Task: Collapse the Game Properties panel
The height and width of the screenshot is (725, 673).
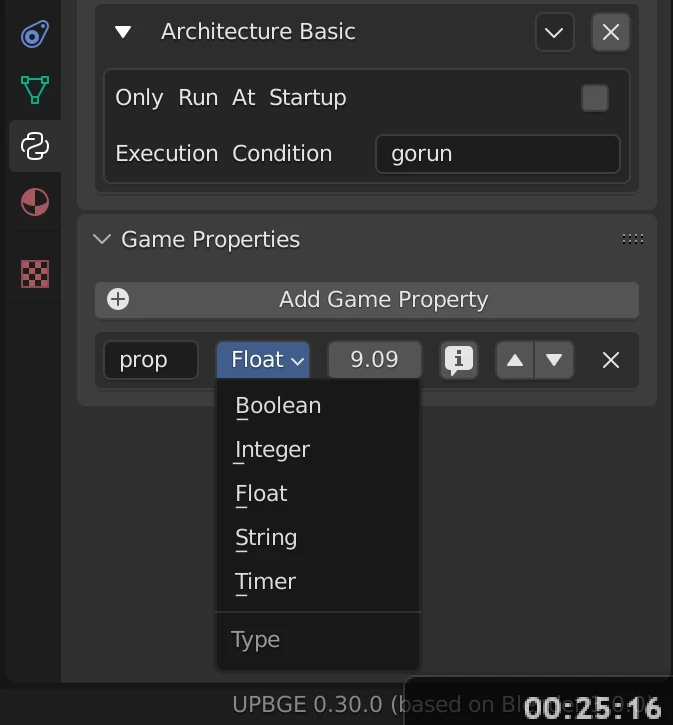Action: click(x=102, y=240)
